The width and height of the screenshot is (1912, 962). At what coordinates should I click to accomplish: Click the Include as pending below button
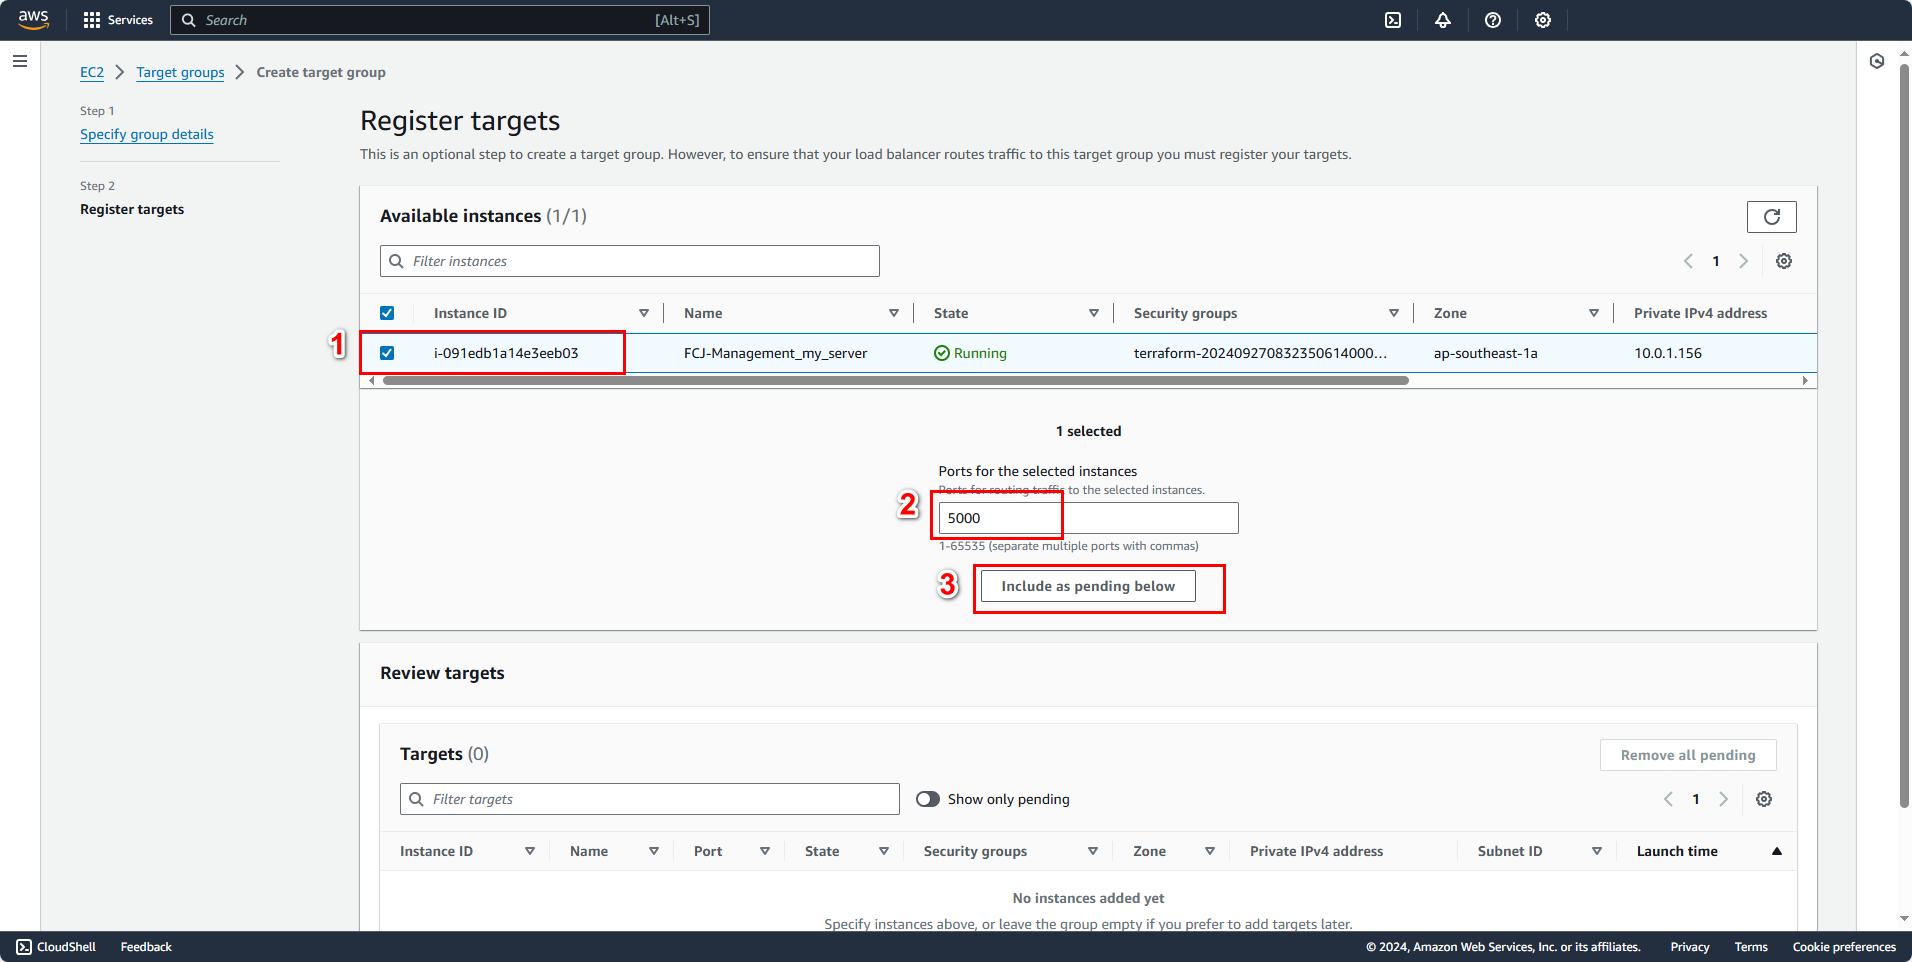[1088, 585]
